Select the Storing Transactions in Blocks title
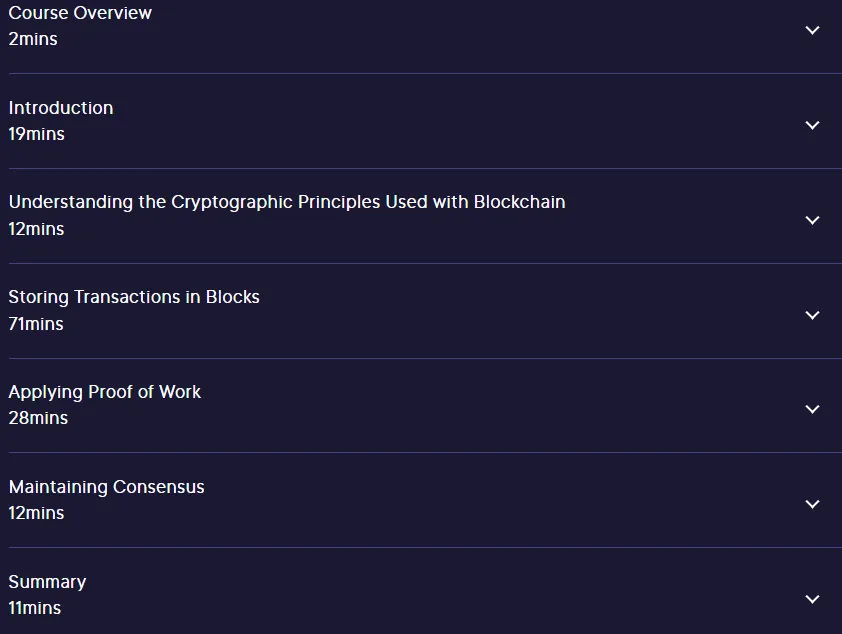842x634 pixels. point(134,297)
